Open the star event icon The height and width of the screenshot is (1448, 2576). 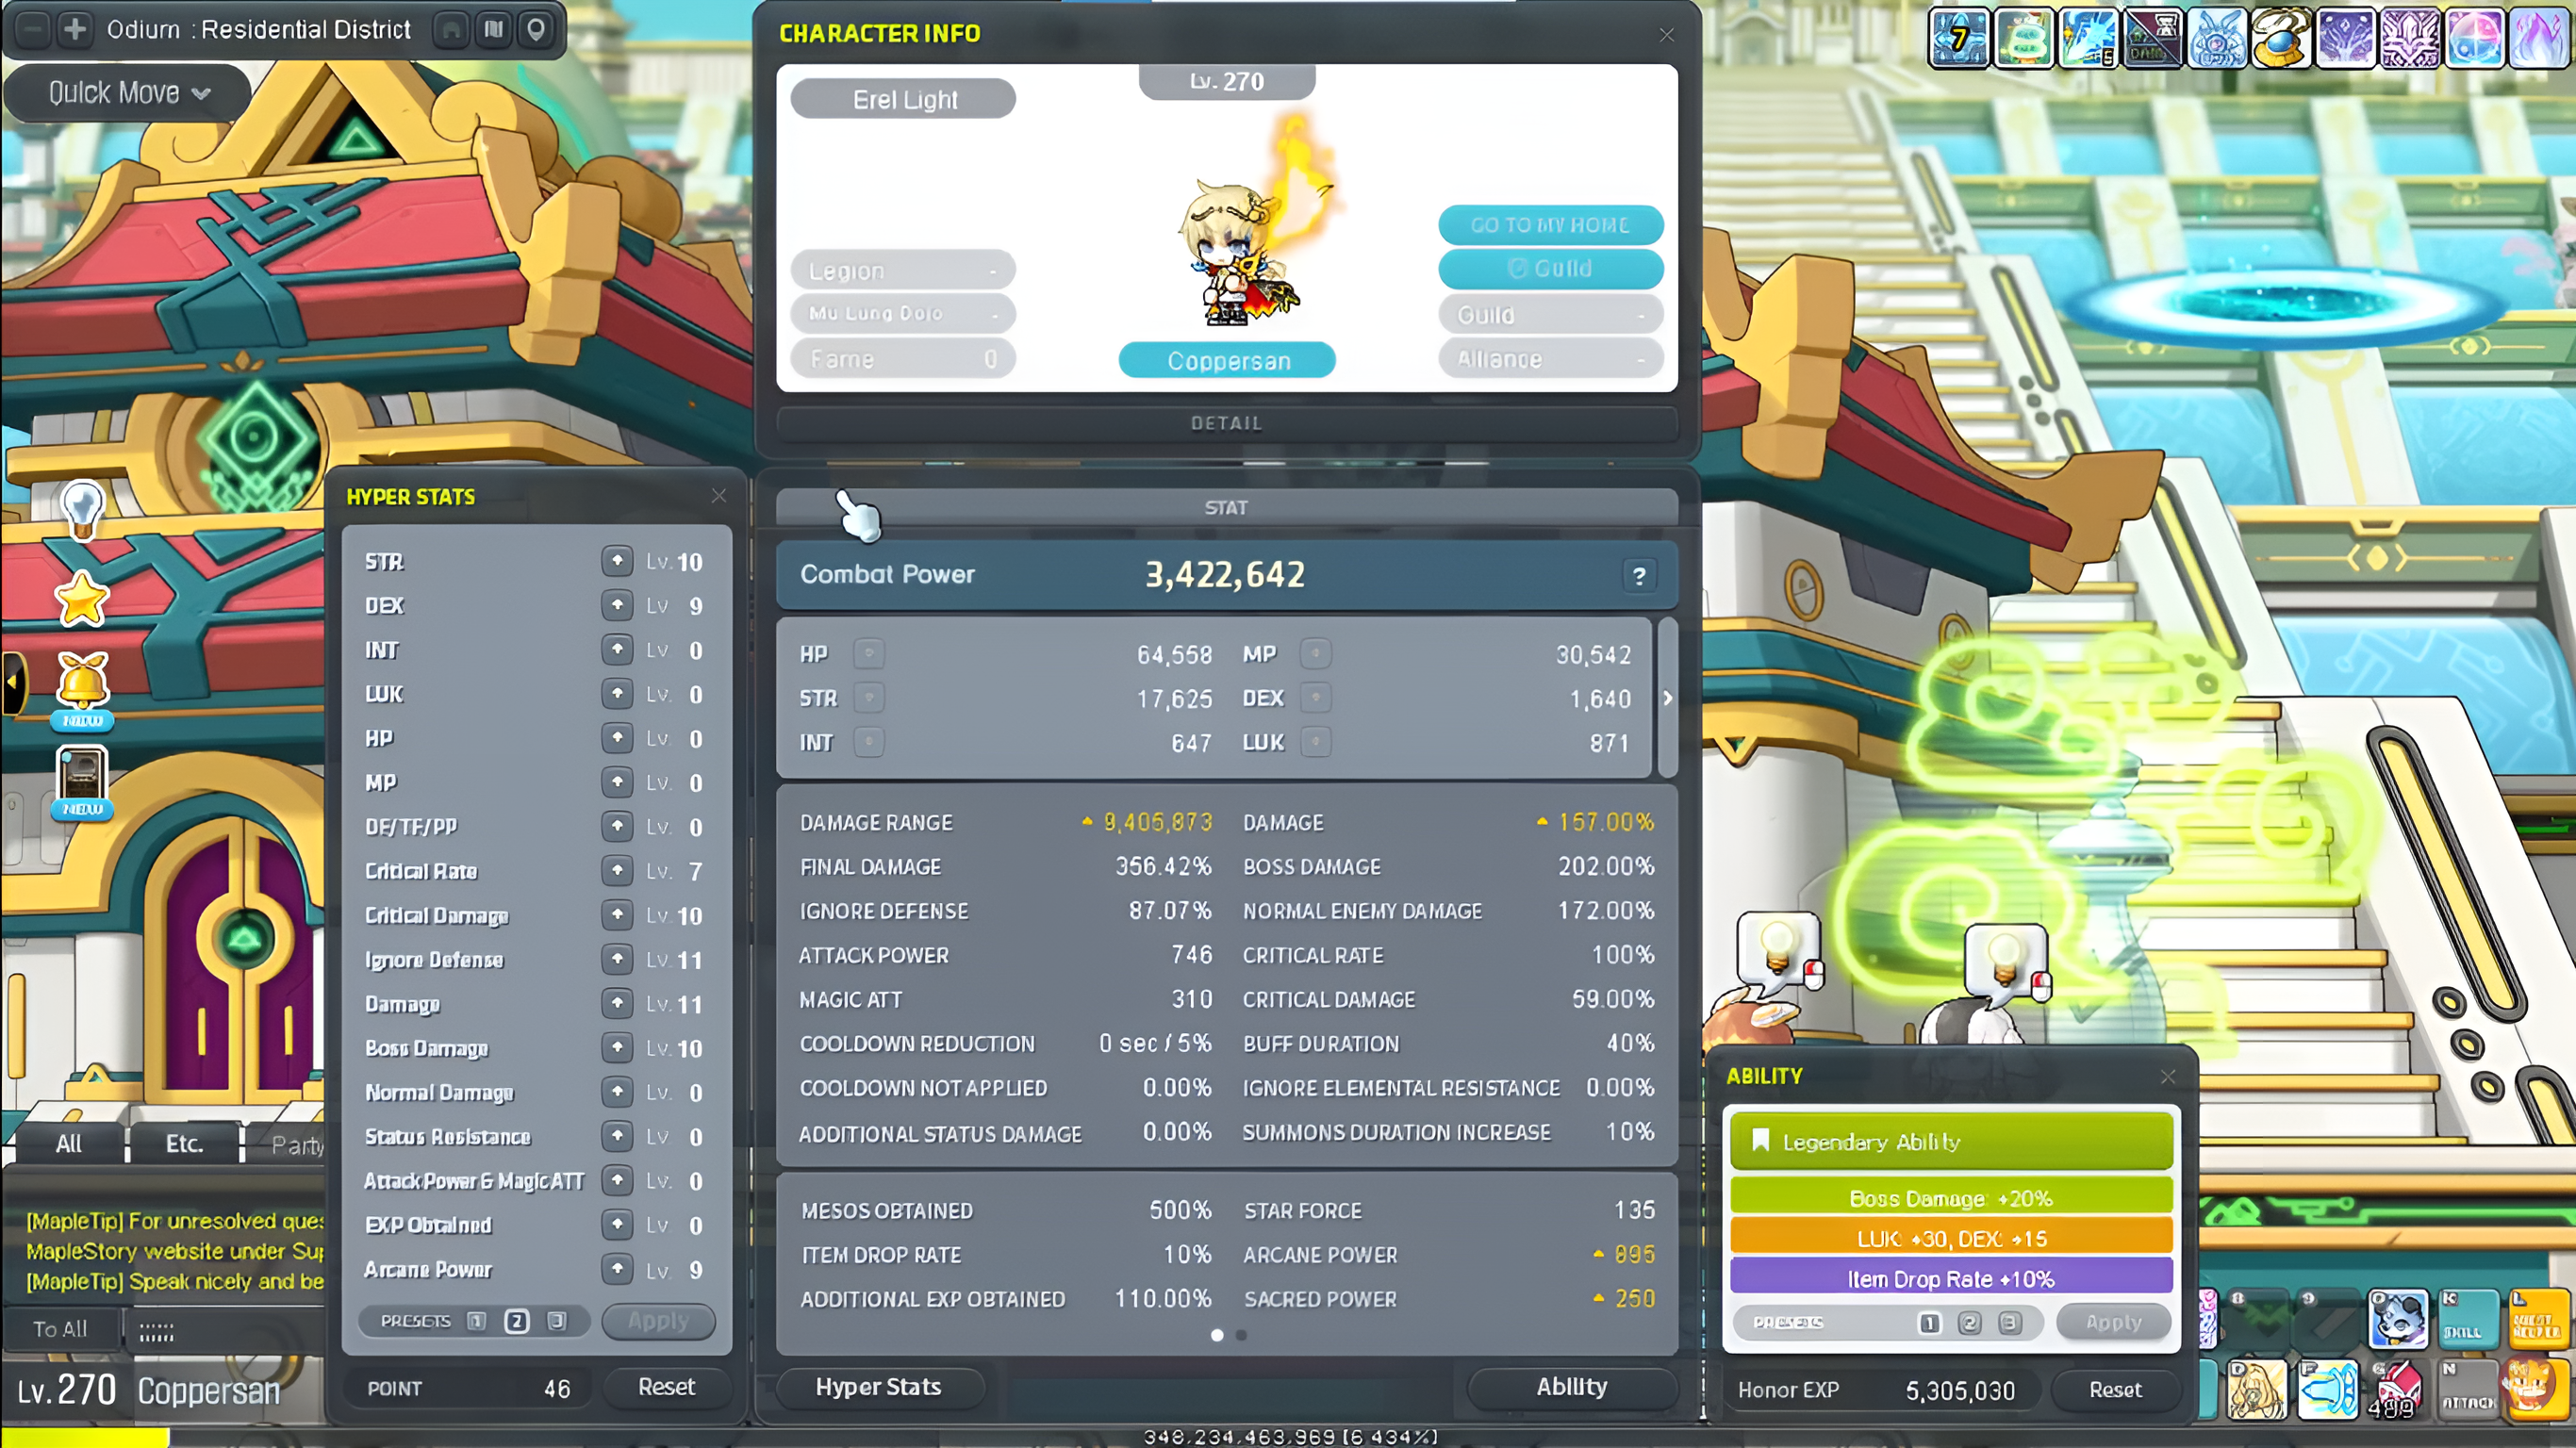[x=82, y=600]
